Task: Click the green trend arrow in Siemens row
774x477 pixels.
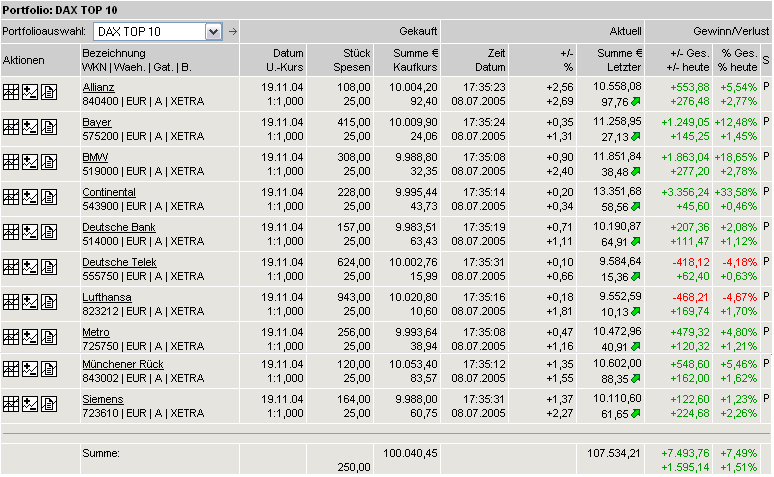Action: pos(634,413)
